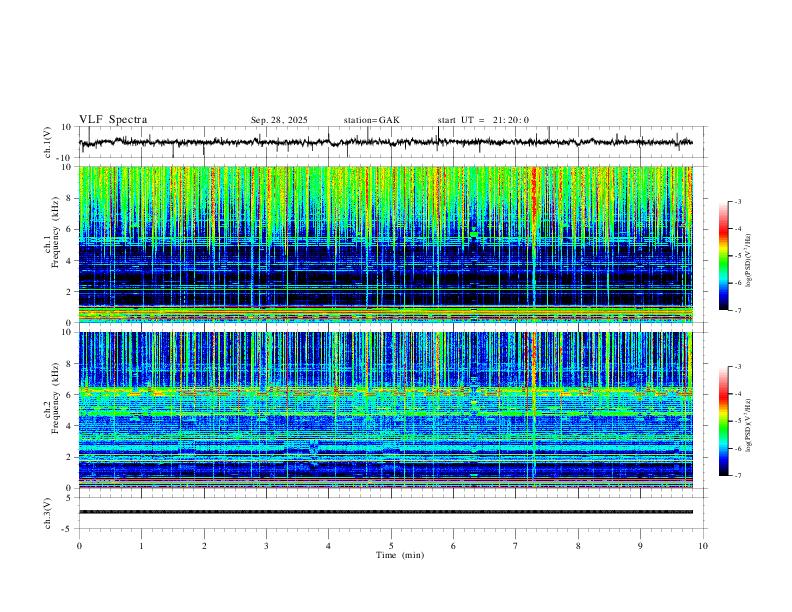Click lower colorbar tick label '-5'
792x612 pixels.
pos(738,421)
